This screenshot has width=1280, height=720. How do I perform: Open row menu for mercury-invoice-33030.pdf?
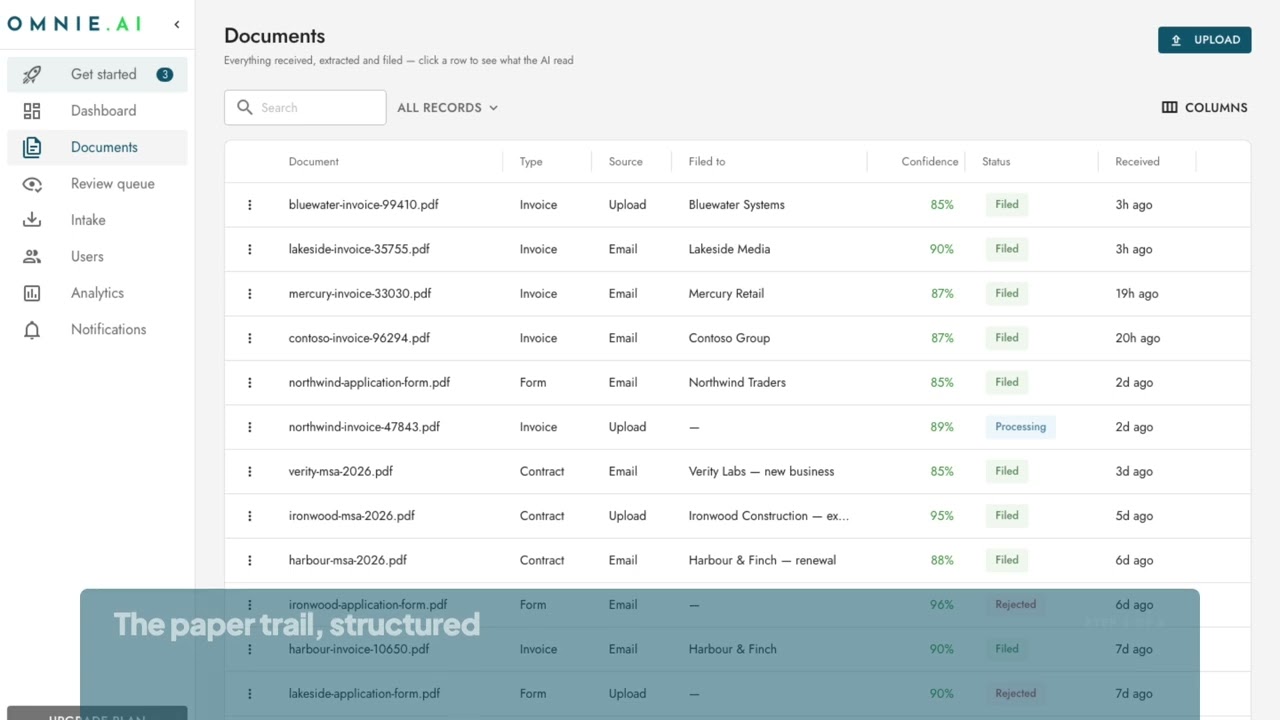(x=250, y=294)
